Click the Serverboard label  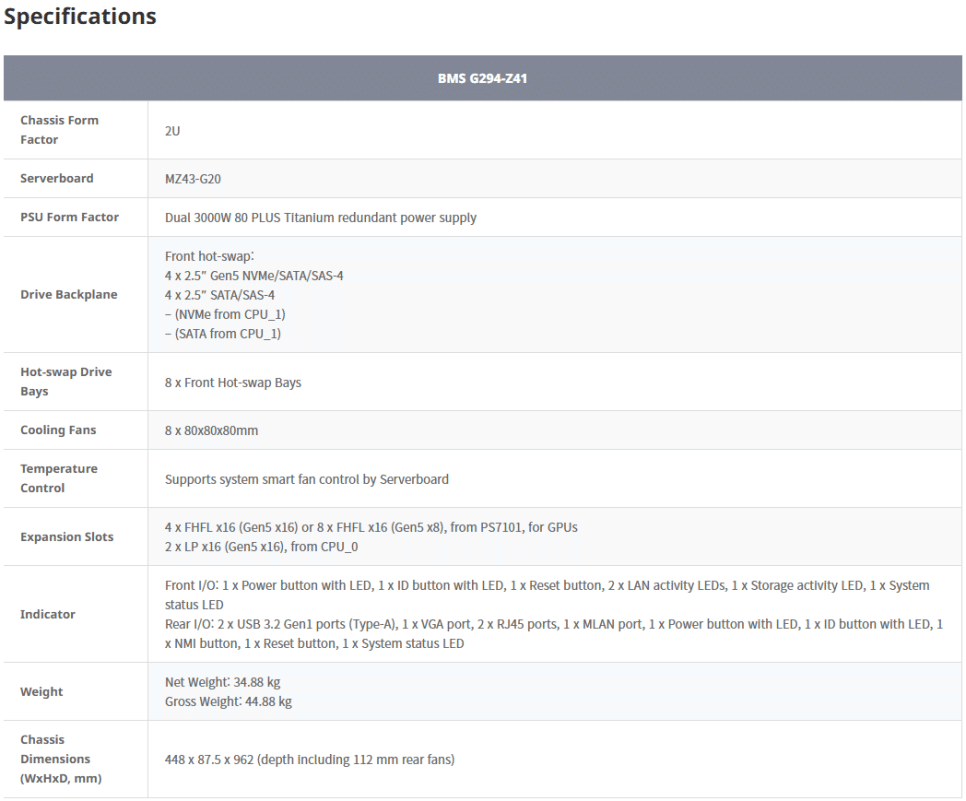tap(57, 178)
